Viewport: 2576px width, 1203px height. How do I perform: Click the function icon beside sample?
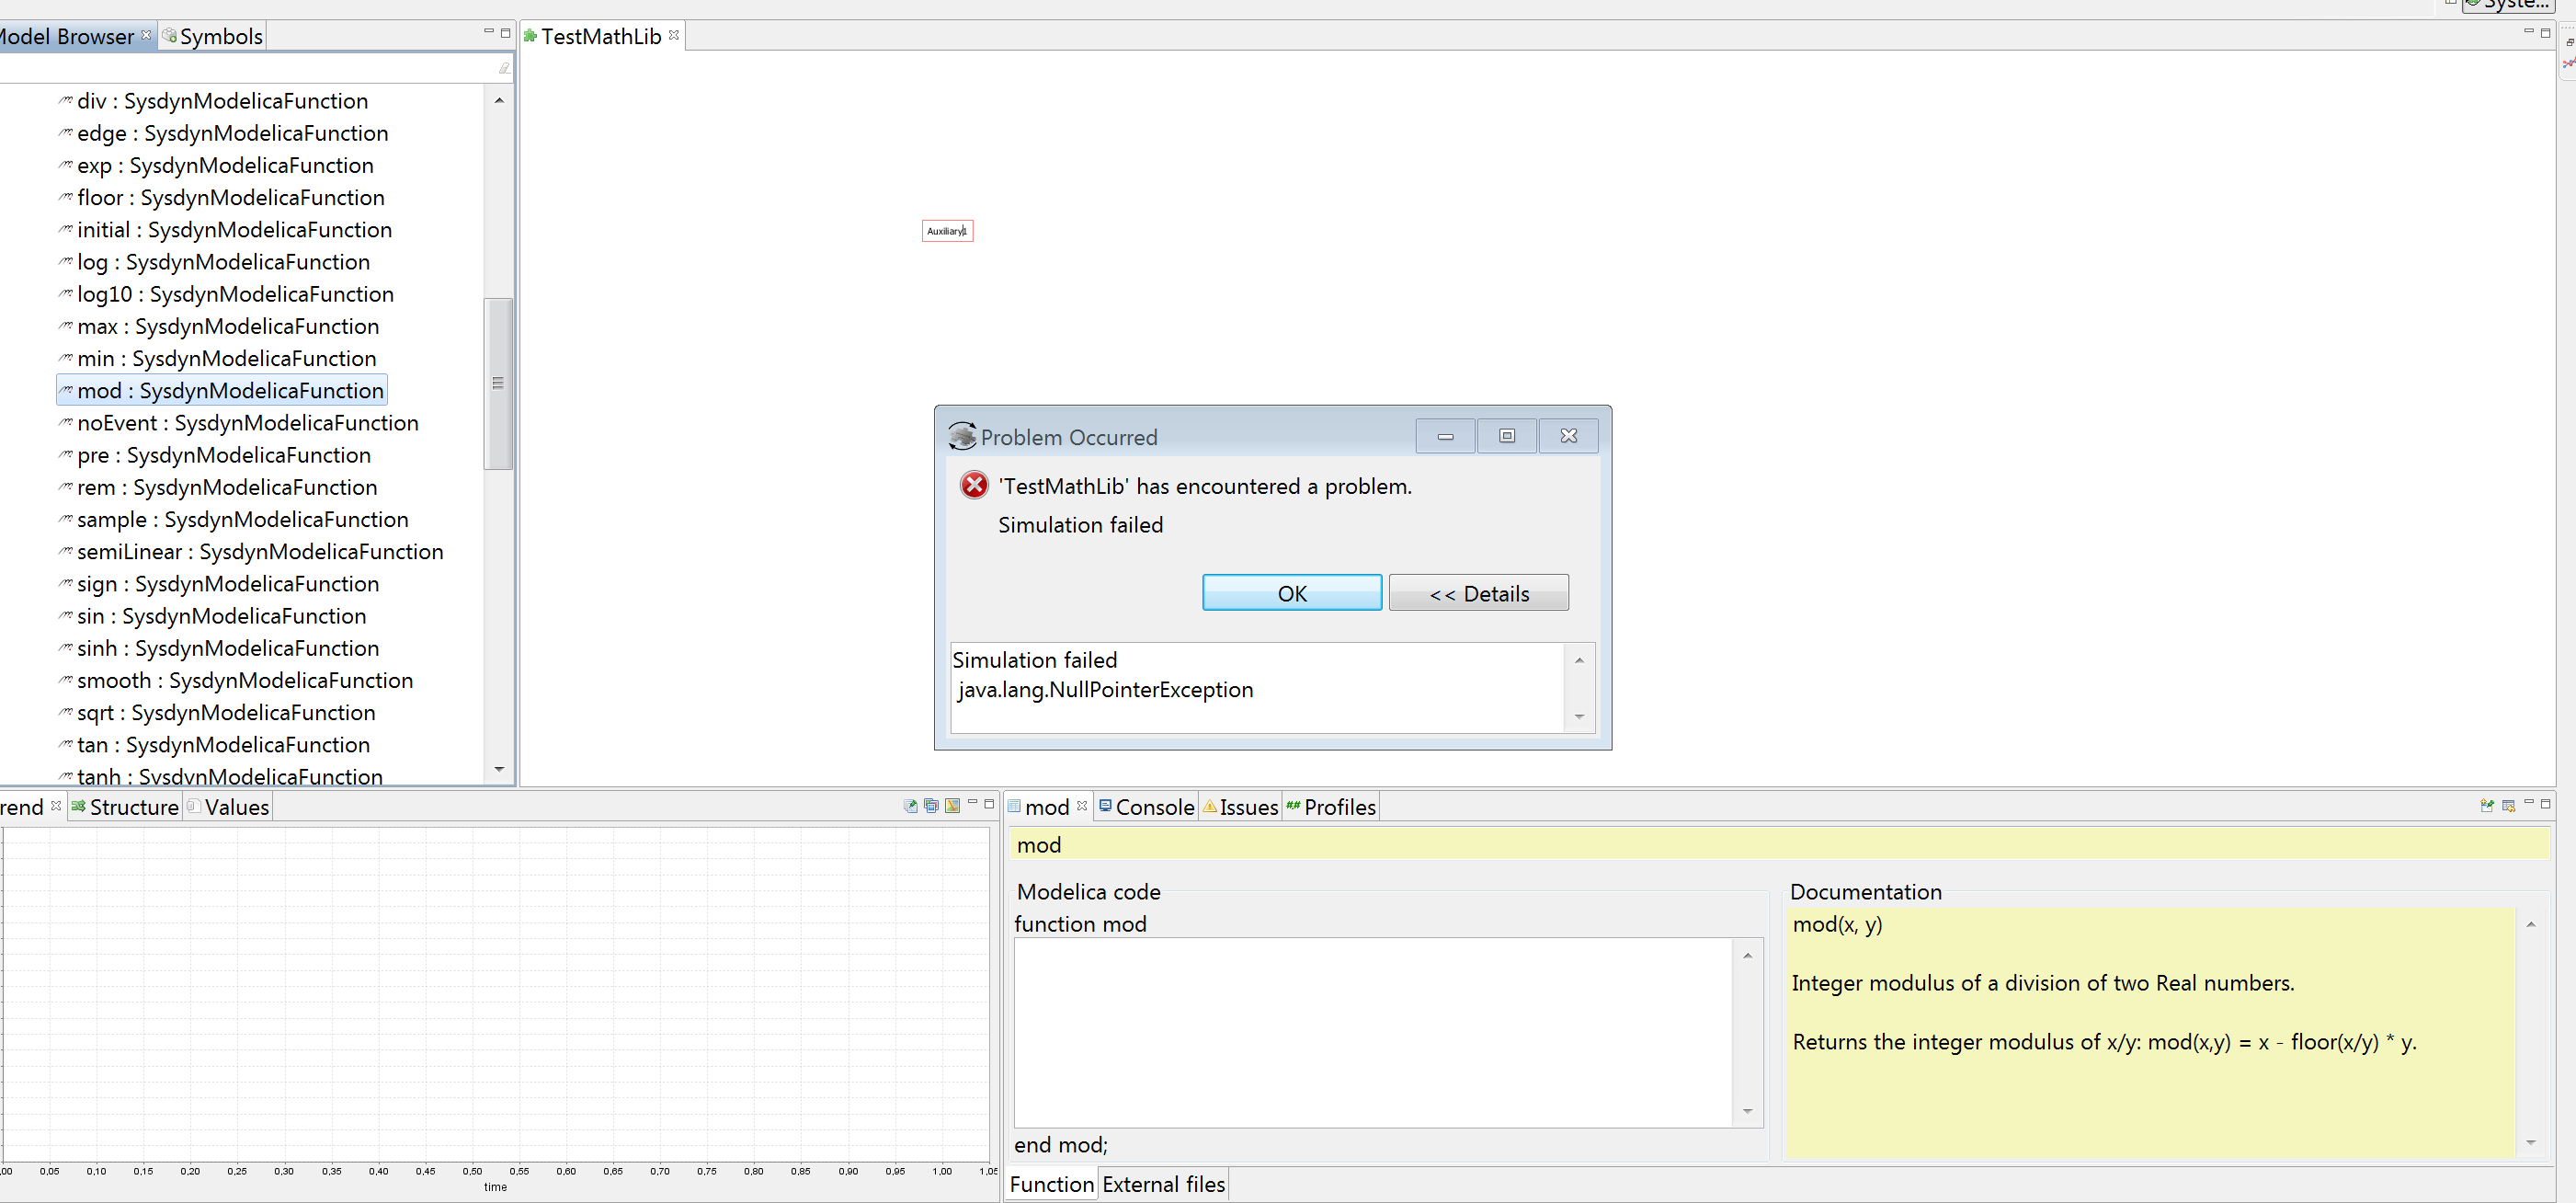[x=66, y=518]
